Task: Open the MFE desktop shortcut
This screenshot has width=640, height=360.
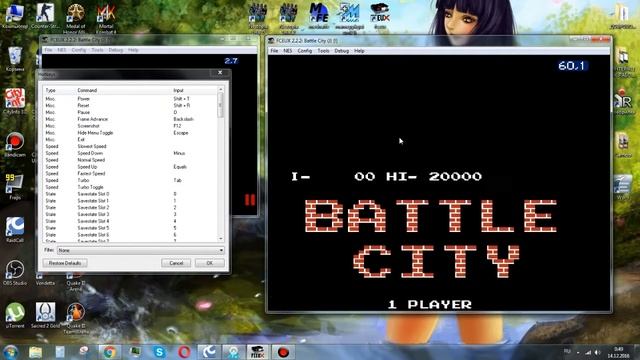Action: click(x=319, y=16)
